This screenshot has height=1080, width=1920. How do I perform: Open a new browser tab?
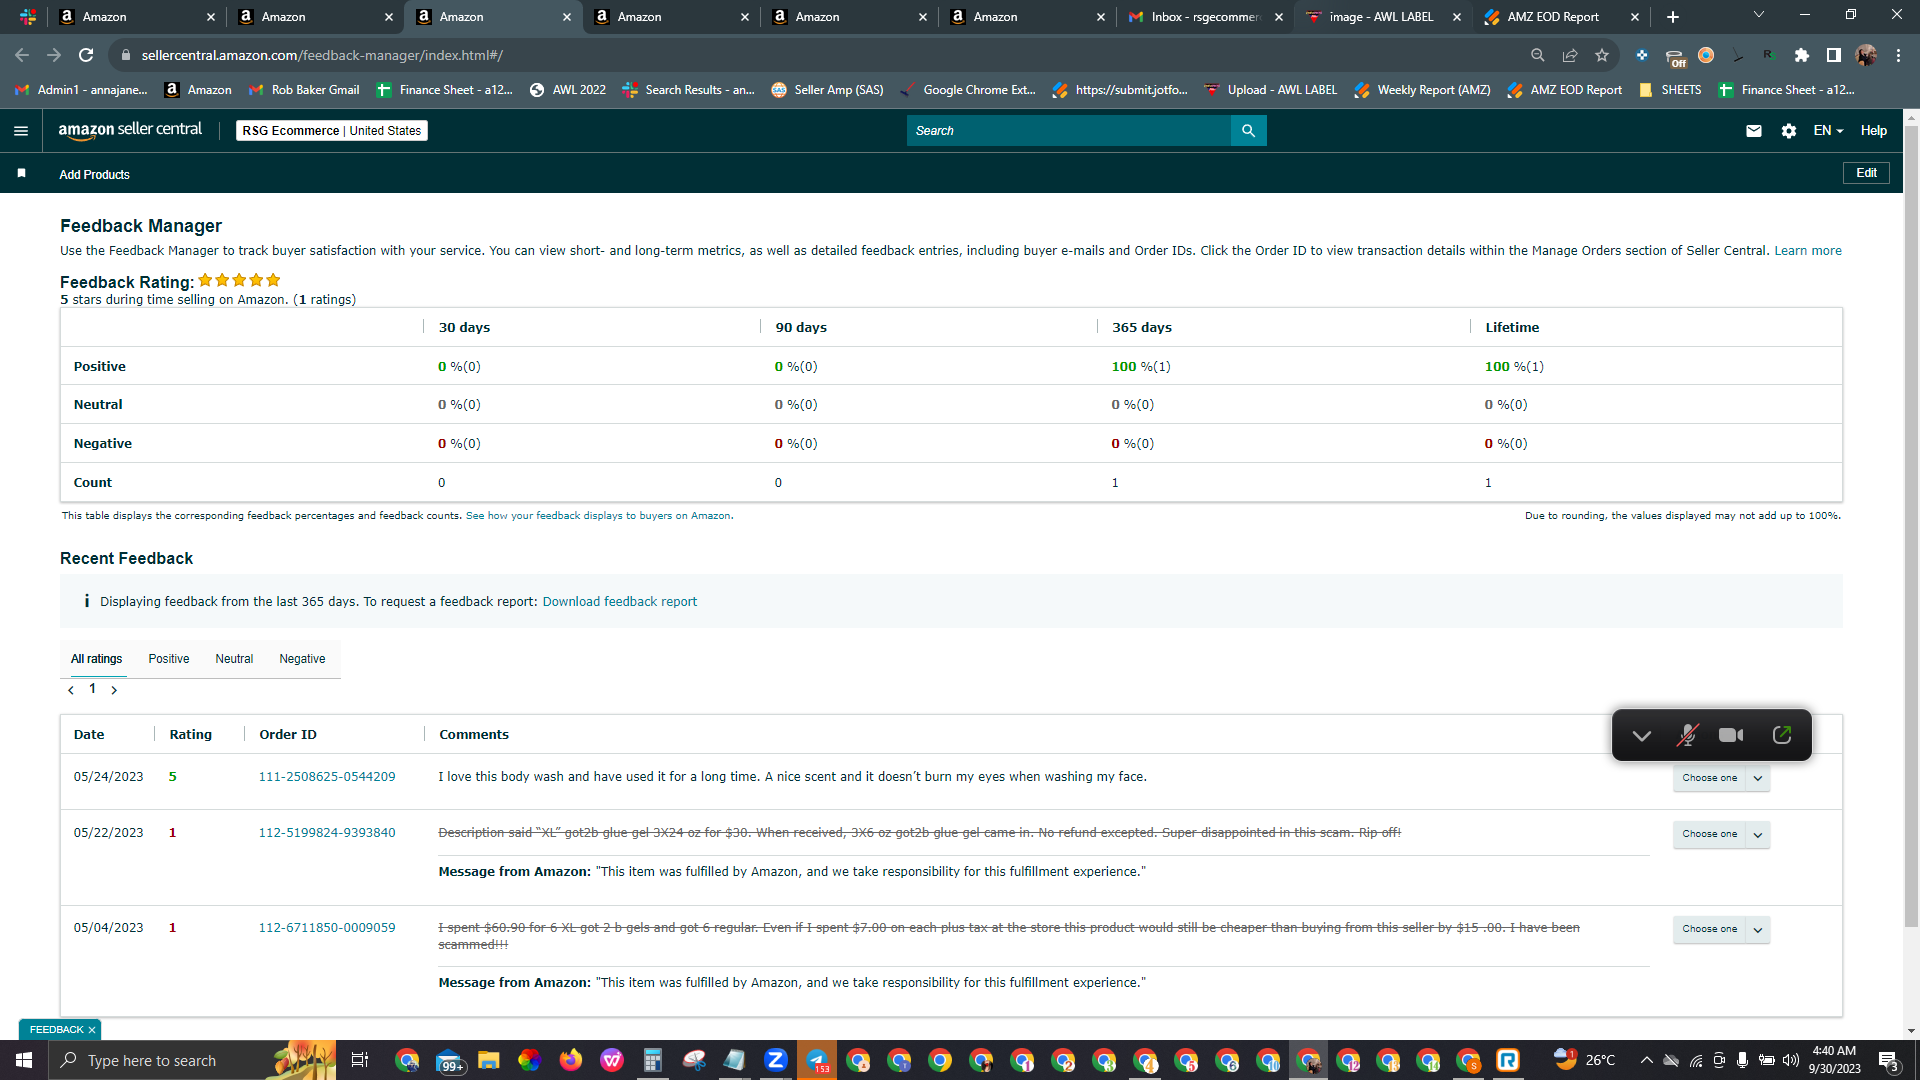click(x=1673, y=17)
